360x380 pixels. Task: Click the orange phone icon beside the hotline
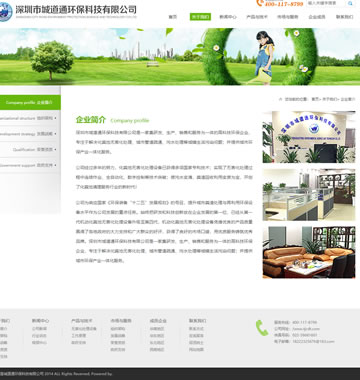[x=260, y=3]
